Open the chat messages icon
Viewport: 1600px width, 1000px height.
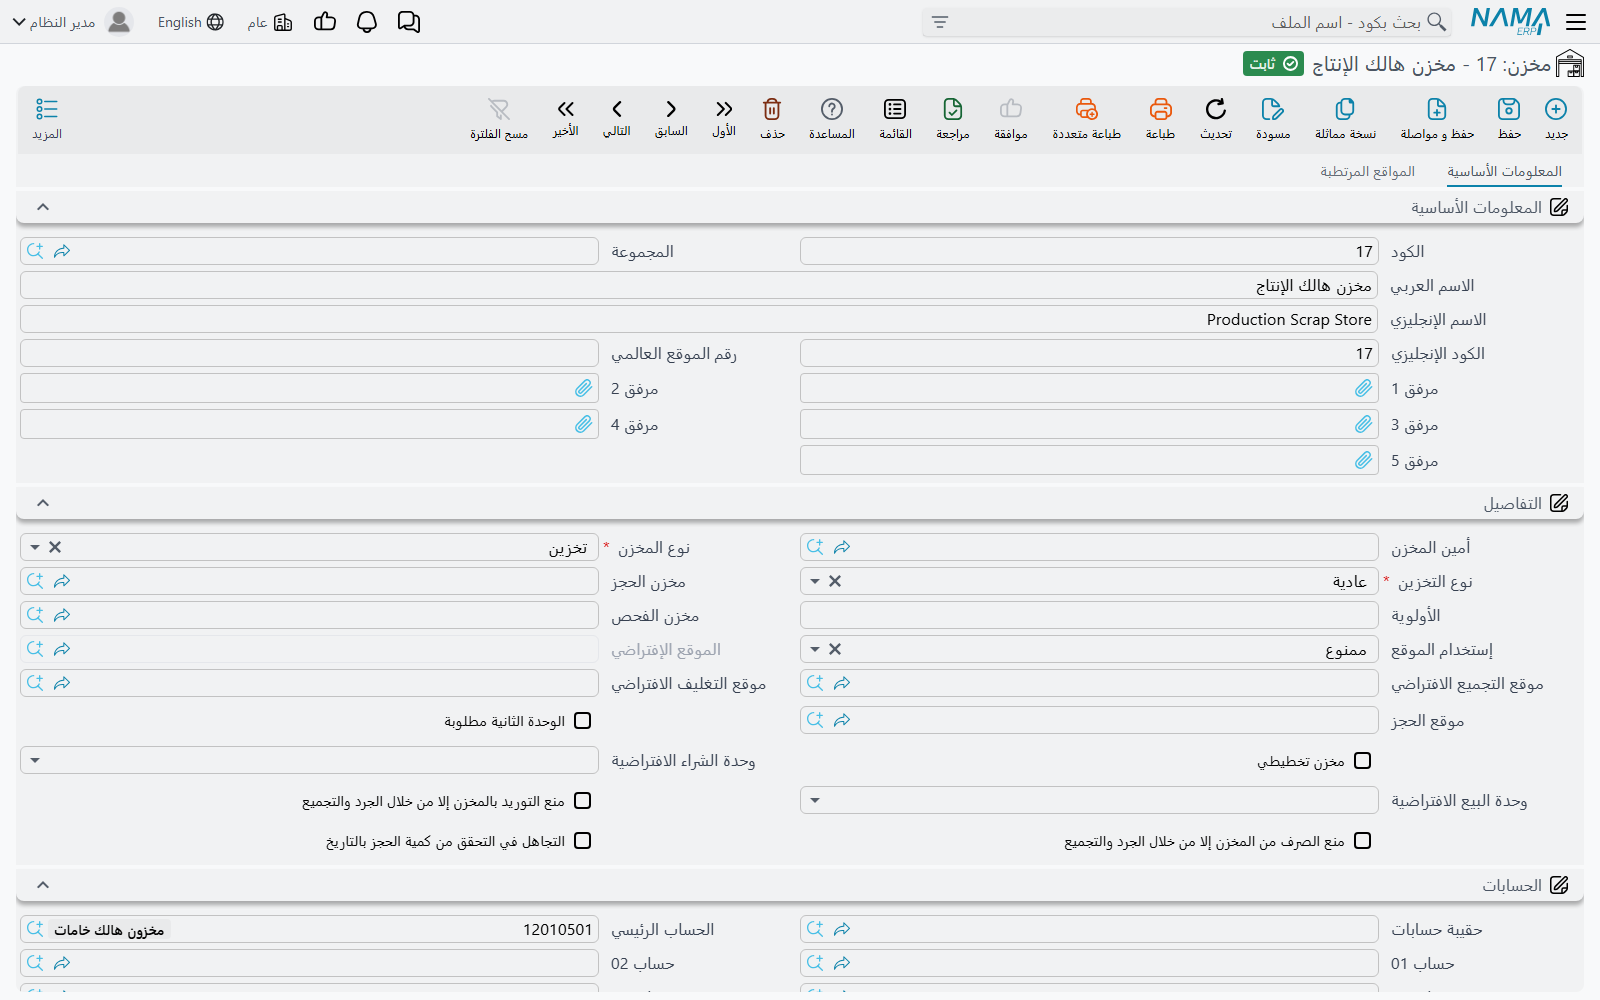pyautogui.click(x=409, y=22)
